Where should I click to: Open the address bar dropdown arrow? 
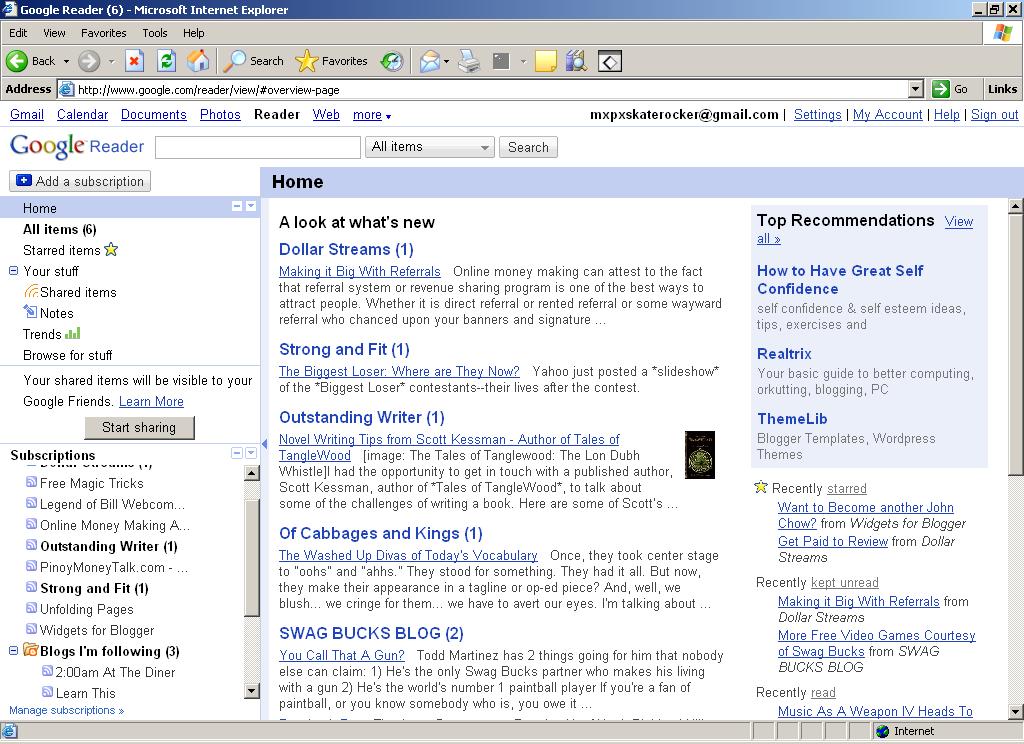tap(916, 89)
